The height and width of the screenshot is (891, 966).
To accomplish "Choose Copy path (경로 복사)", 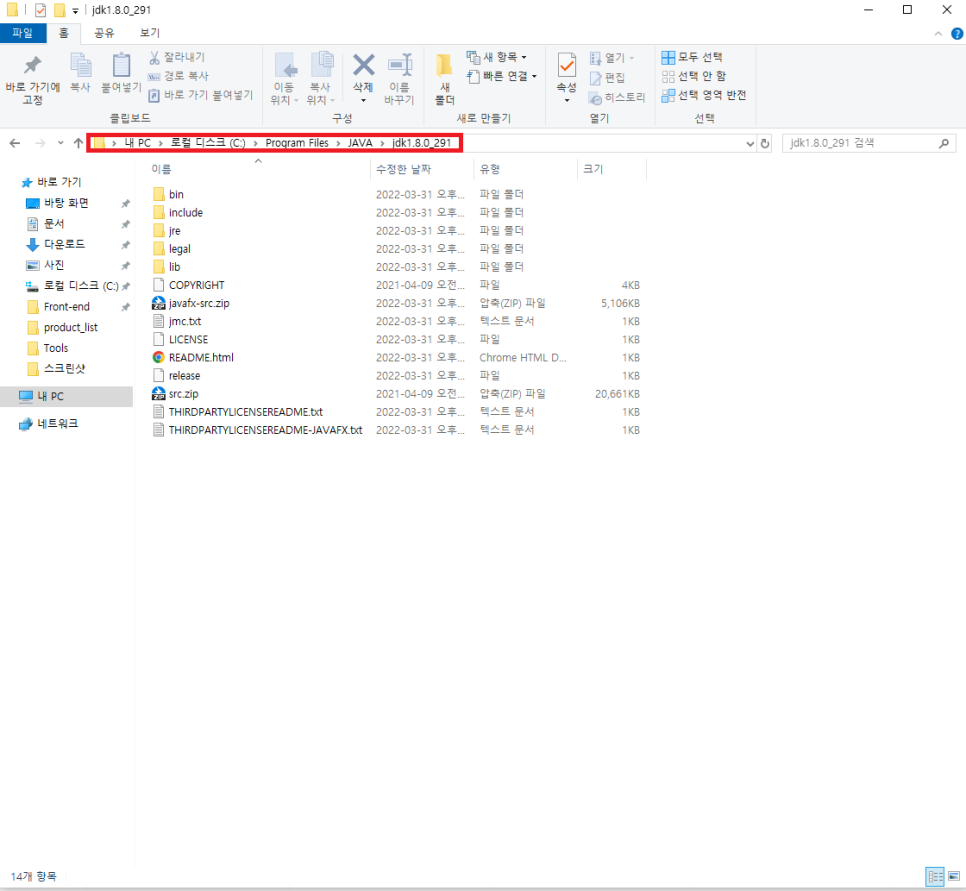I will (x=179, y=76).
